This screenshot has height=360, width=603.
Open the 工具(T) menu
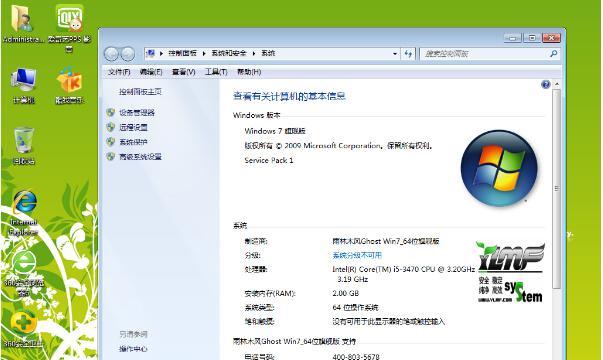coord(216,72)
